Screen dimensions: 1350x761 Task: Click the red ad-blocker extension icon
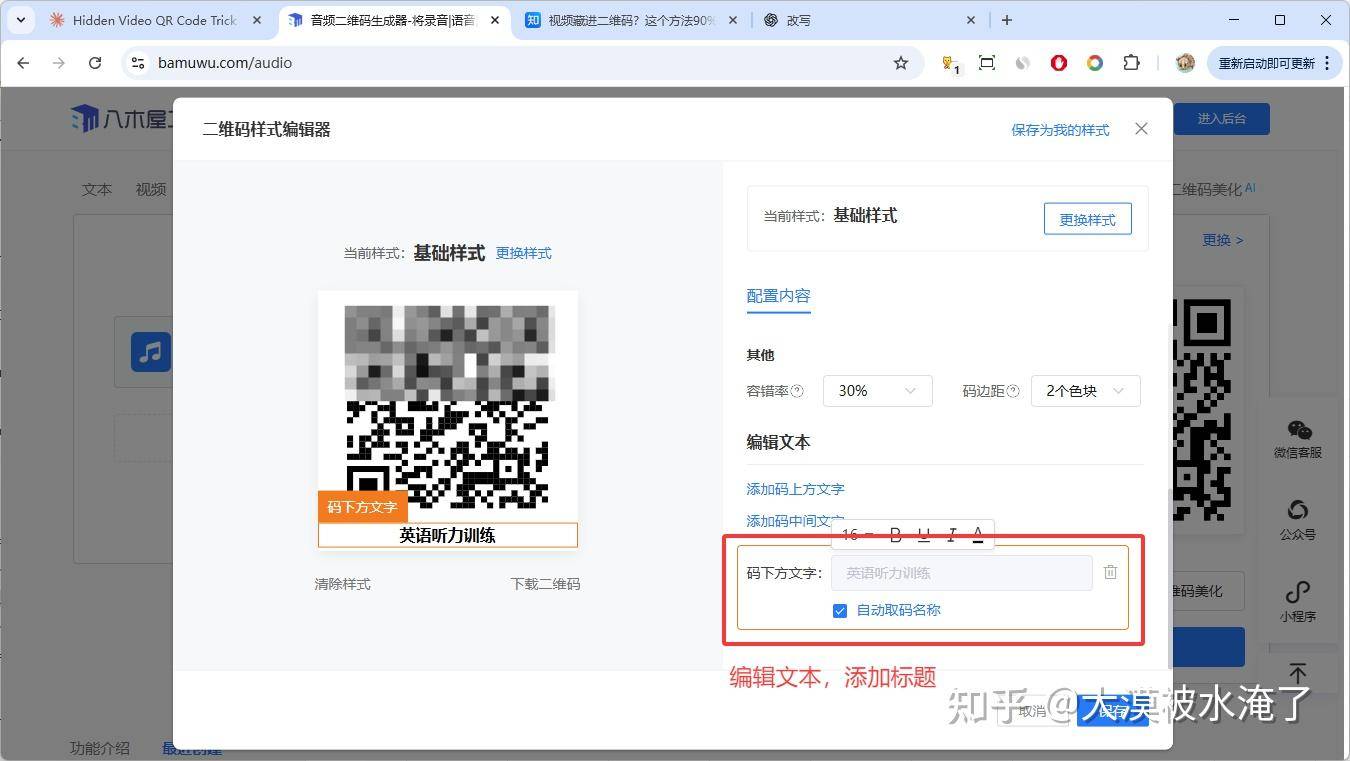[1059, 63]
